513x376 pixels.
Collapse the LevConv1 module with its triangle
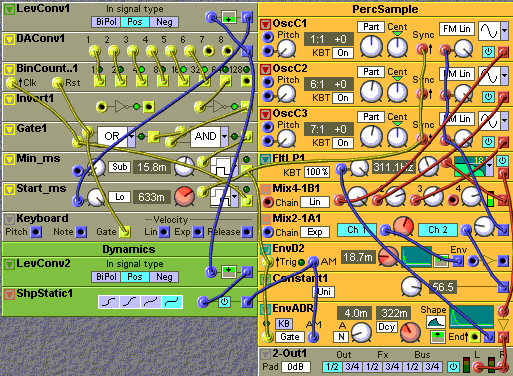pos(9,10)
